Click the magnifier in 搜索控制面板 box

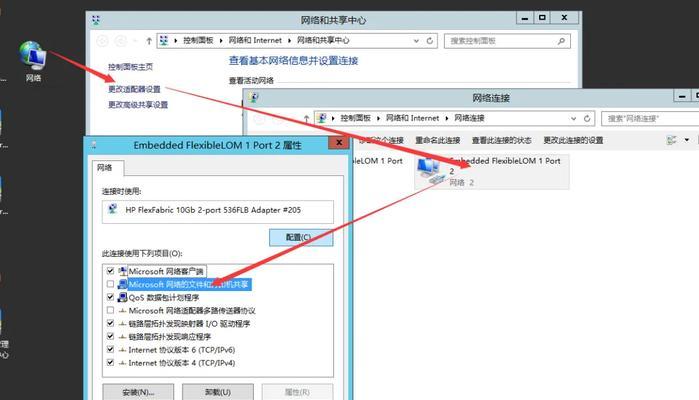pos(561,41)
